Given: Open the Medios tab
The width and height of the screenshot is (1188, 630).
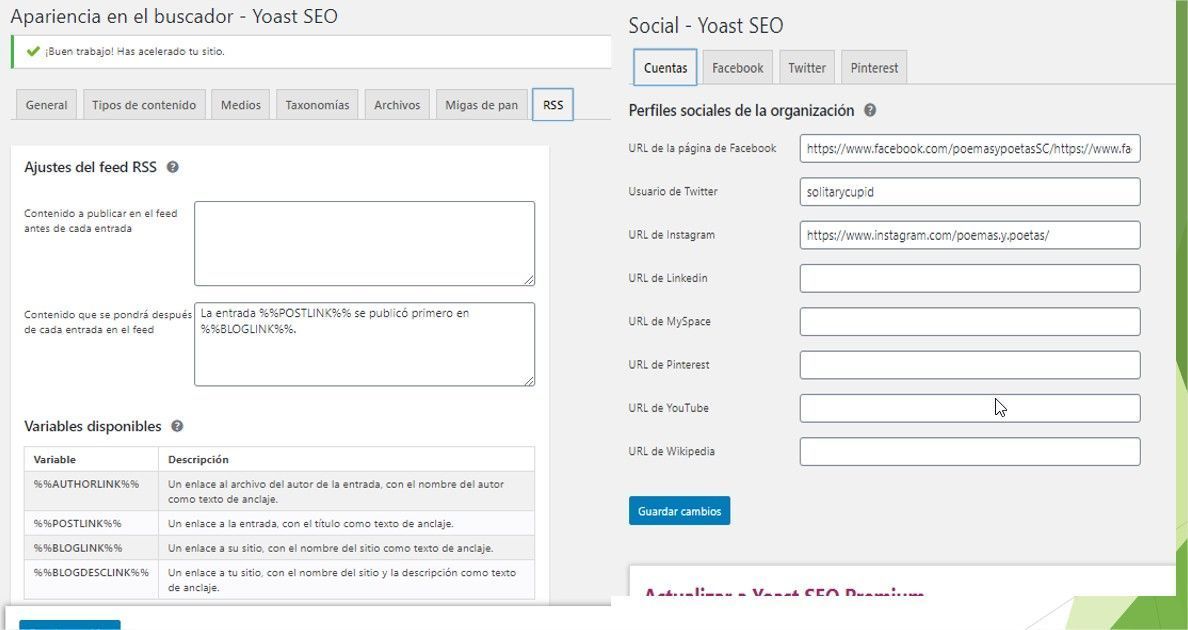Looking at the screenshot, I should 241,105.
